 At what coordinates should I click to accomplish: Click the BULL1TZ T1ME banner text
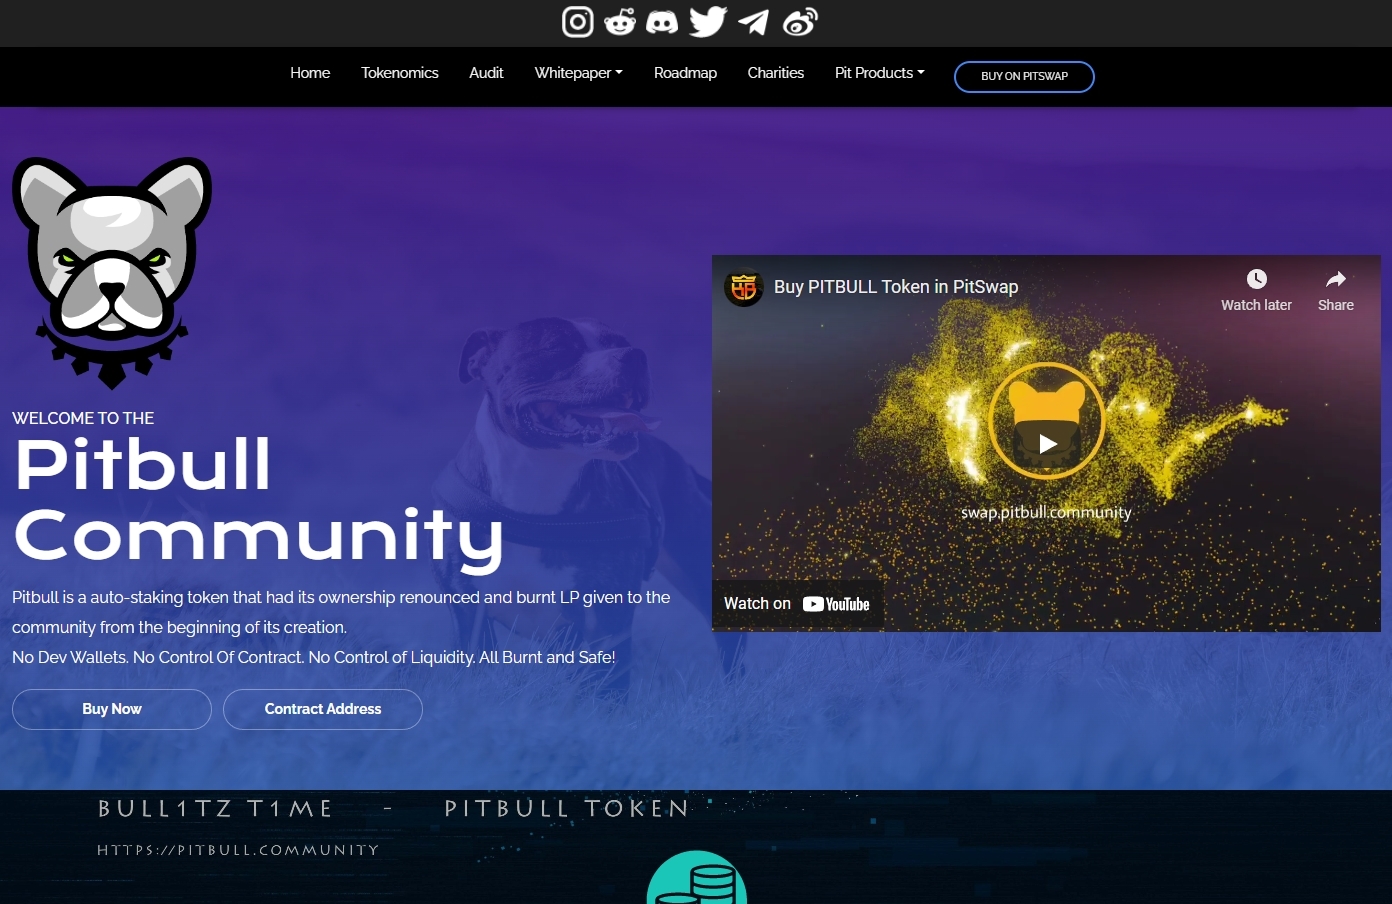point(216,808)
